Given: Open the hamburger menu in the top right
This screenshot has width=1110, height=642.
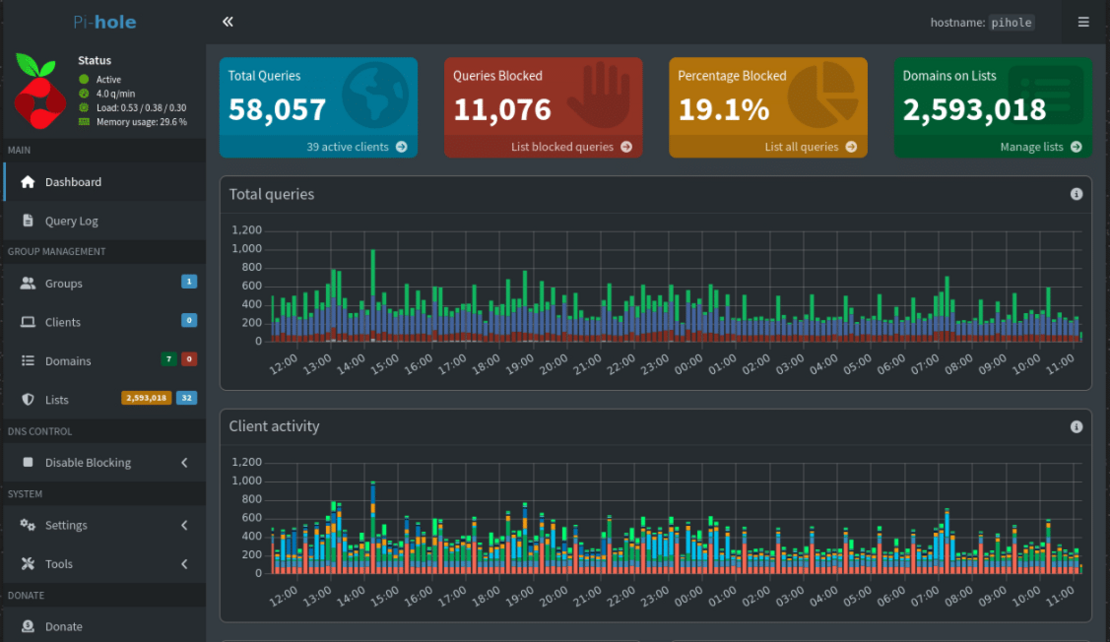Looking at the screenshot, I should tap(1083, 21).
